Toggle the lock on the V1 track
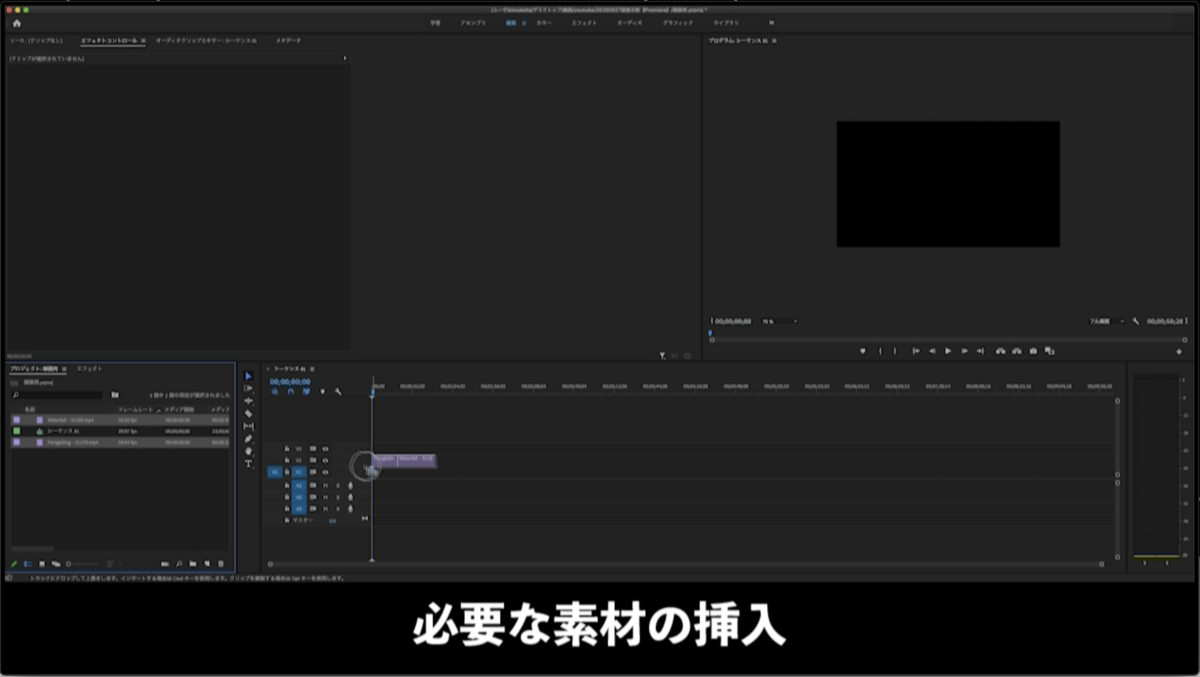Screen dimensions: 1200x677 (x=287, y=472)
